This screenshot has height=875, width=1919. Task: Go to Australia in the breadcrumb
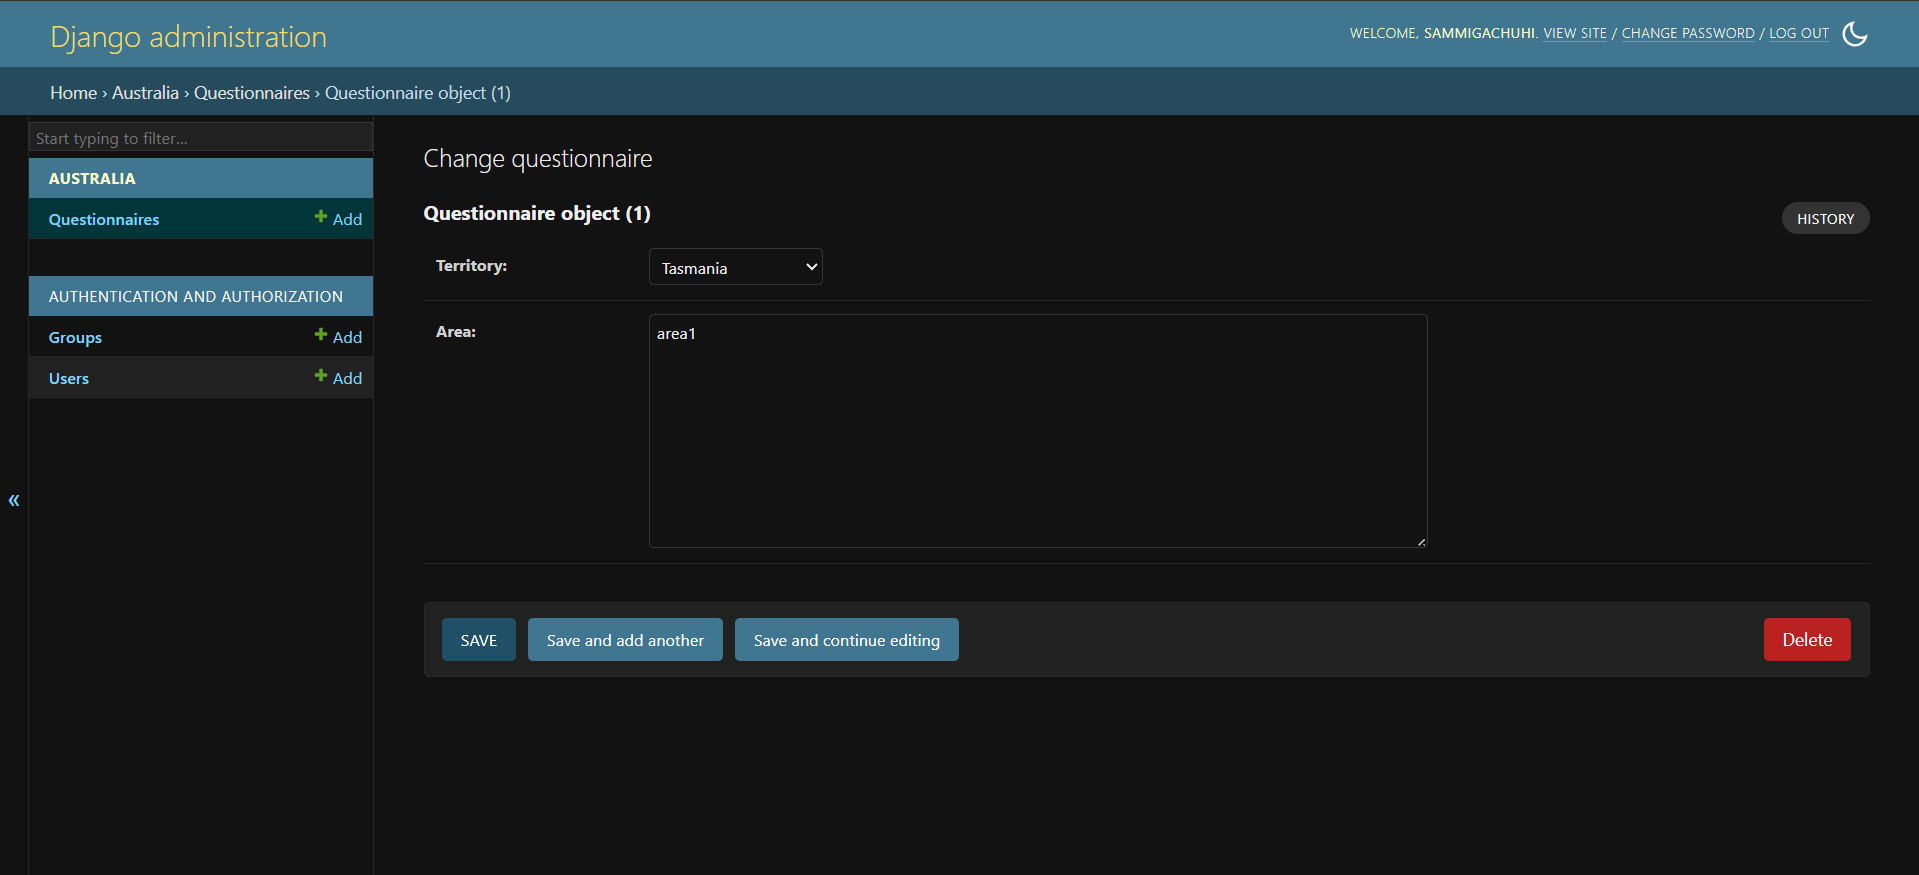pos(145,93)
